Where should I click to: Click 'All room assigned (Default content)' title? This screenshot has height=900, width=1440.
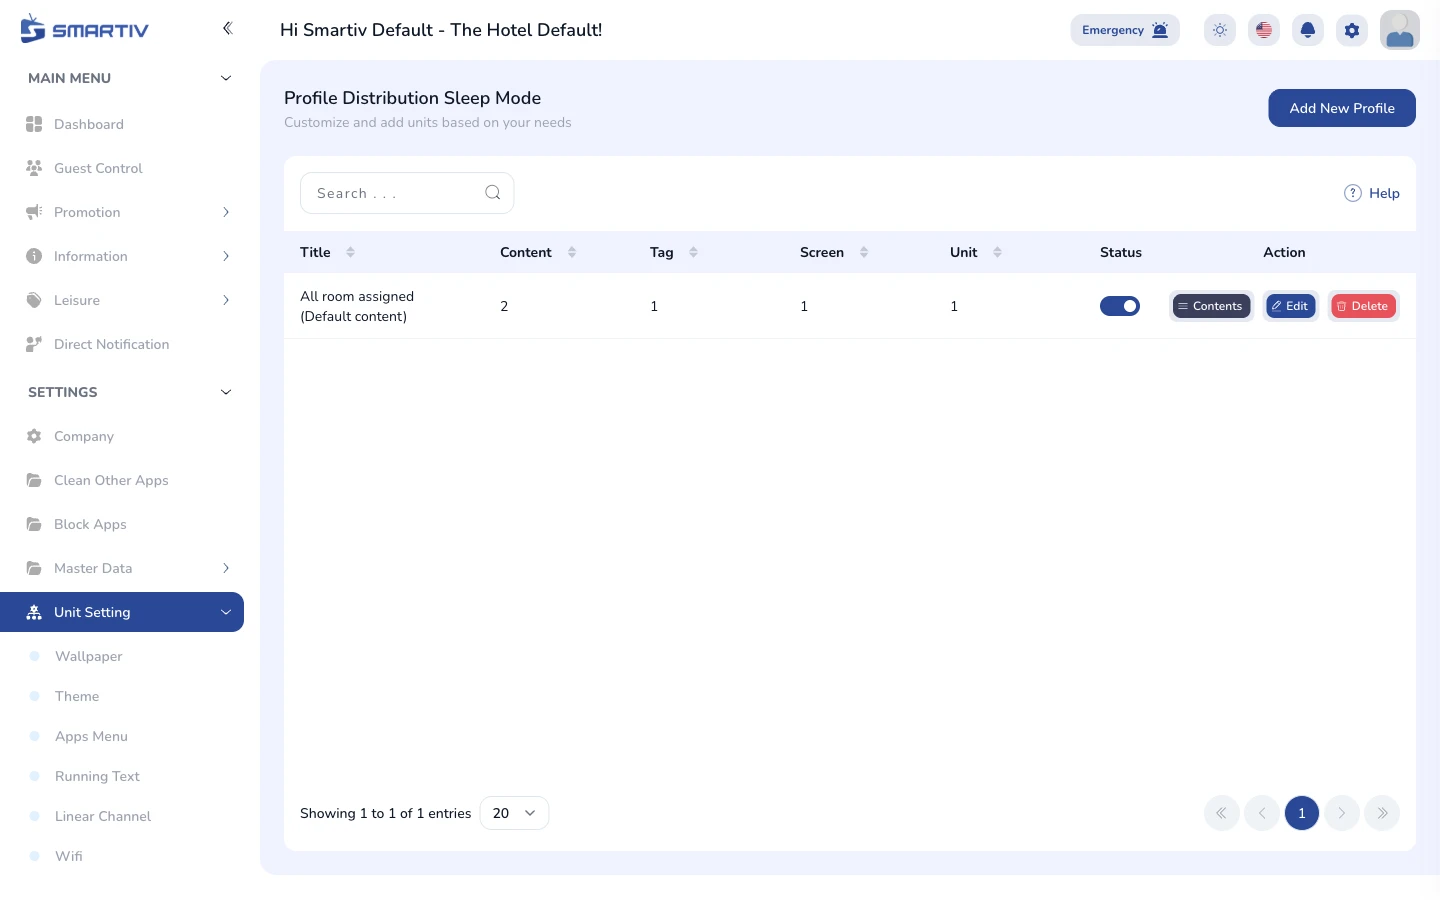(x=357, y=306)
